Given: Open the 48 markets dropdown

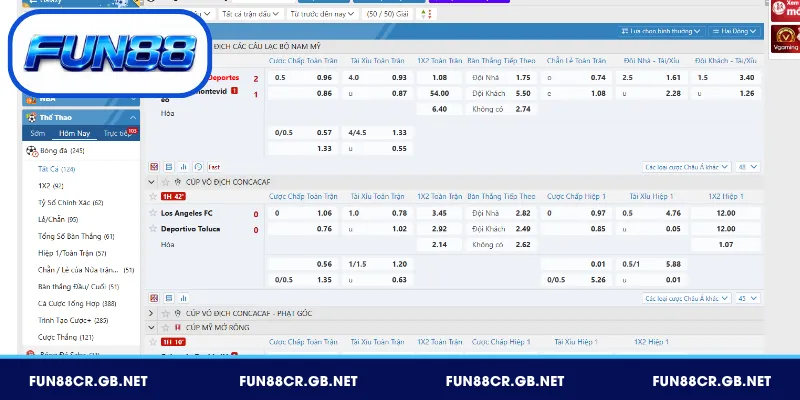Looking at the screenshot, I should pos(748,167).
